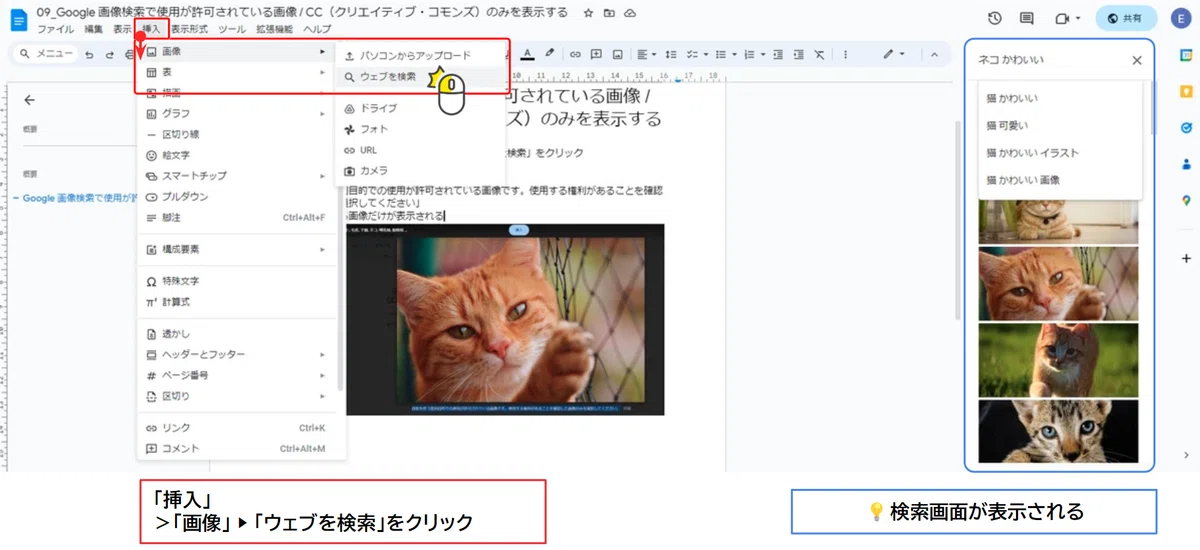Viewport: 1200px width, 550px height.
Task: Choose フォト in image submenu
Action: point(420,129)
